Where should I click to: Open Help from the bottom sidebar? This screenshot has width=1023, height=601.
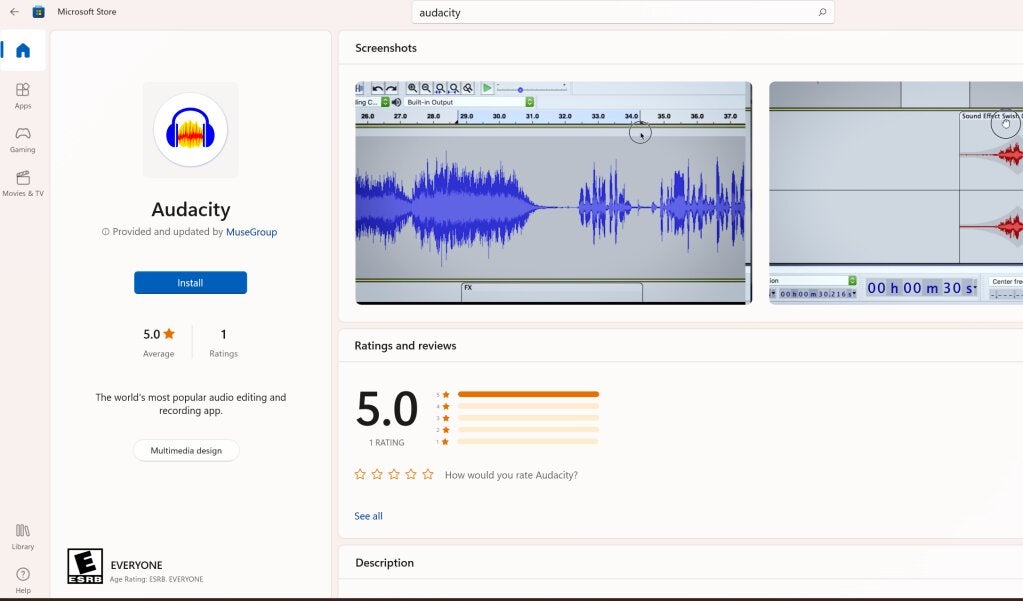pyautogui.click(x=23, y=578)
